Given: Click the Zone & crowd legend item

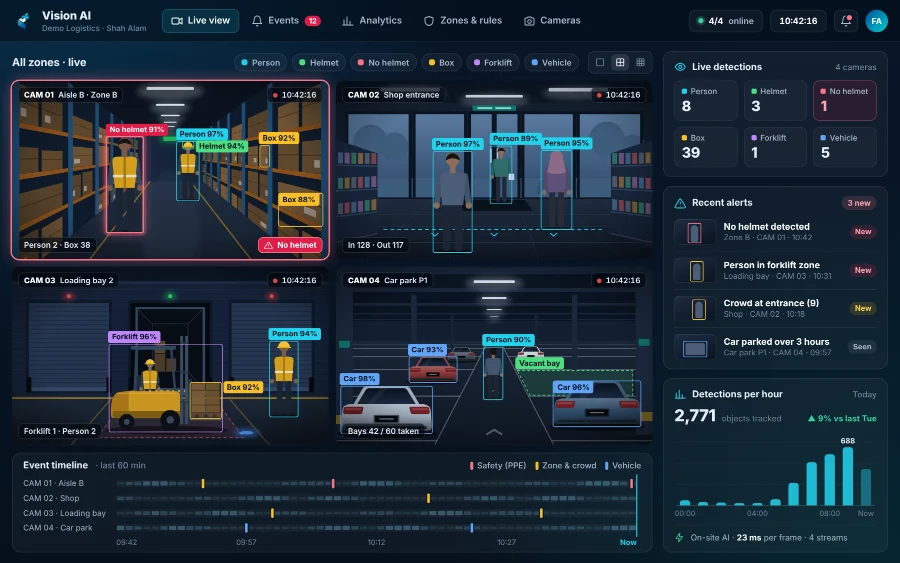Looking at the screenshot, I should pos(565,465).
